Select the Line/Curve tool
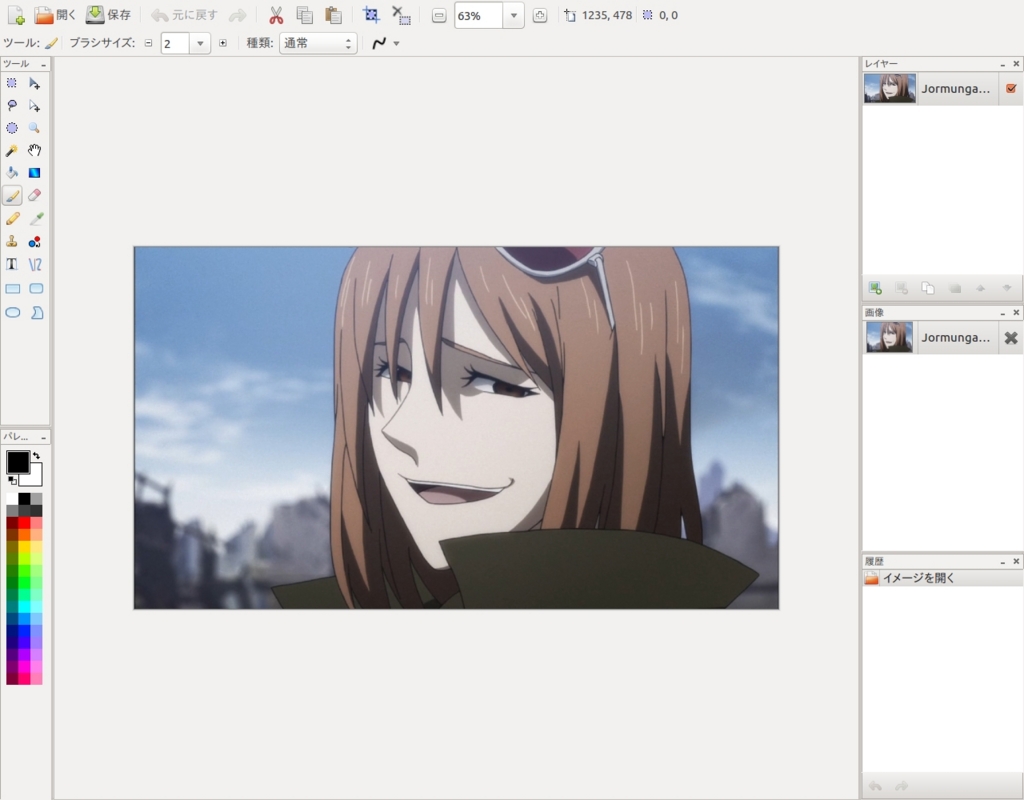Viewport: 1024px width, 800px height. (35, 264)
